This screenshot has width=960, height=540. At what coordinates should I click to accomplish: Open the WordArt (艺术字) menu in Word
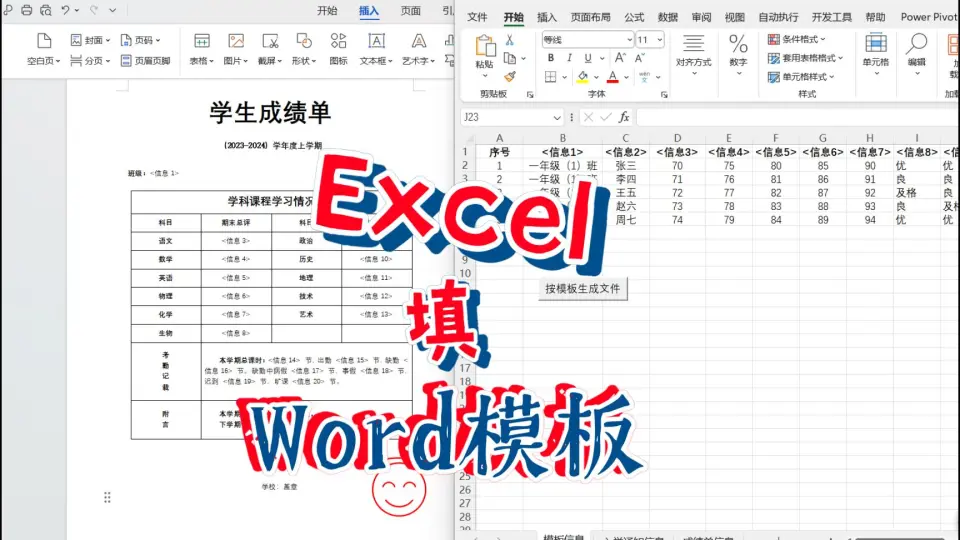pos(418,49)
